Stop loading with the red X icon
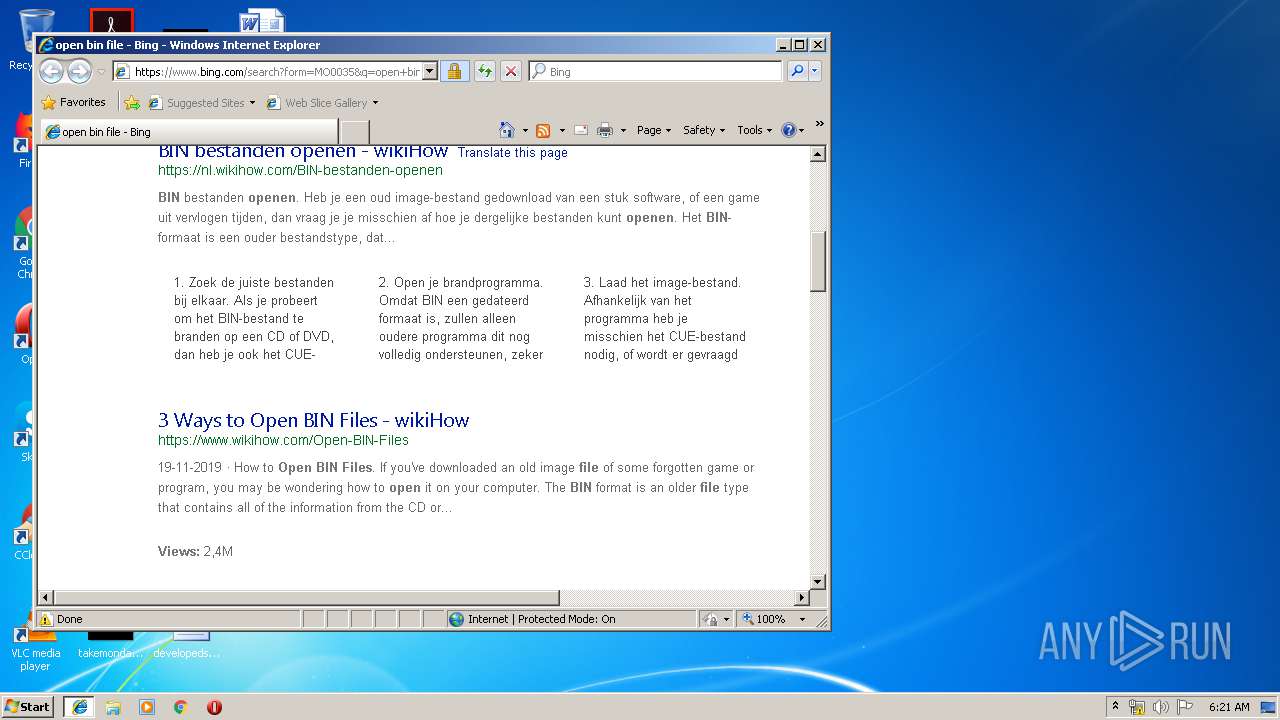The height and width of the screenshot is (720, 1280). pos(510,71)
